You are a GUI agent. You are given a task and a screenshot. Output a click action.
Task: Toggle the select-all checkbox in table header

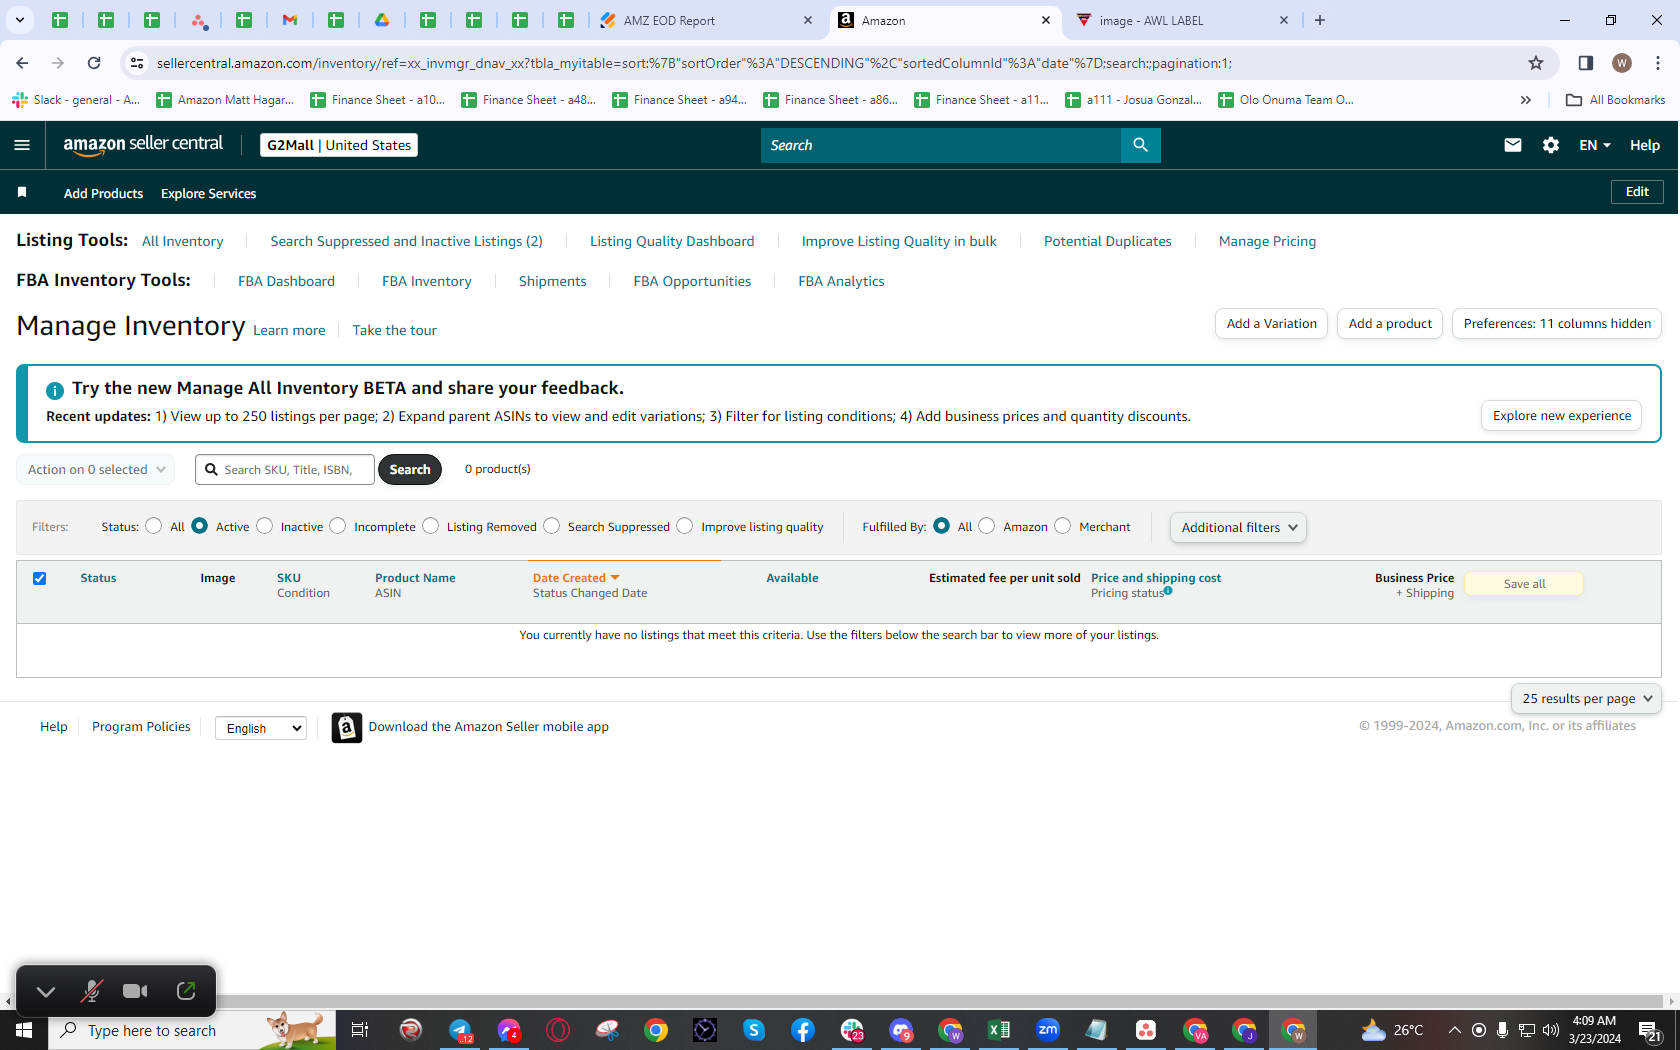tap(39, 578)
